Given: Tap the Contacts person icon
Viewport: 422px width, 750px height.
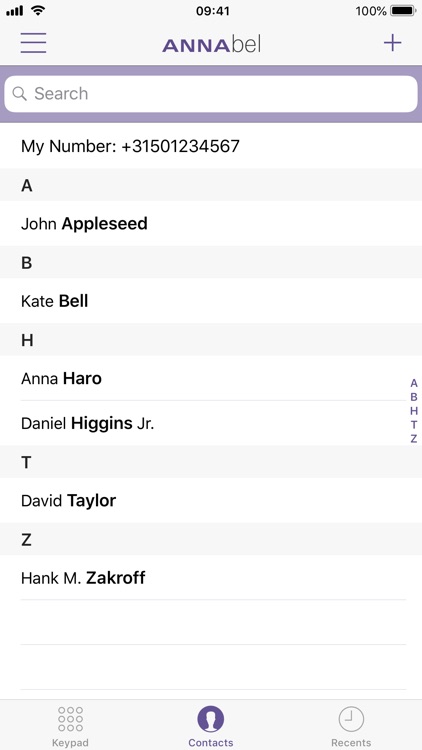Looking at the screenshot, I should pyautogui.click(x=211, y=719).
